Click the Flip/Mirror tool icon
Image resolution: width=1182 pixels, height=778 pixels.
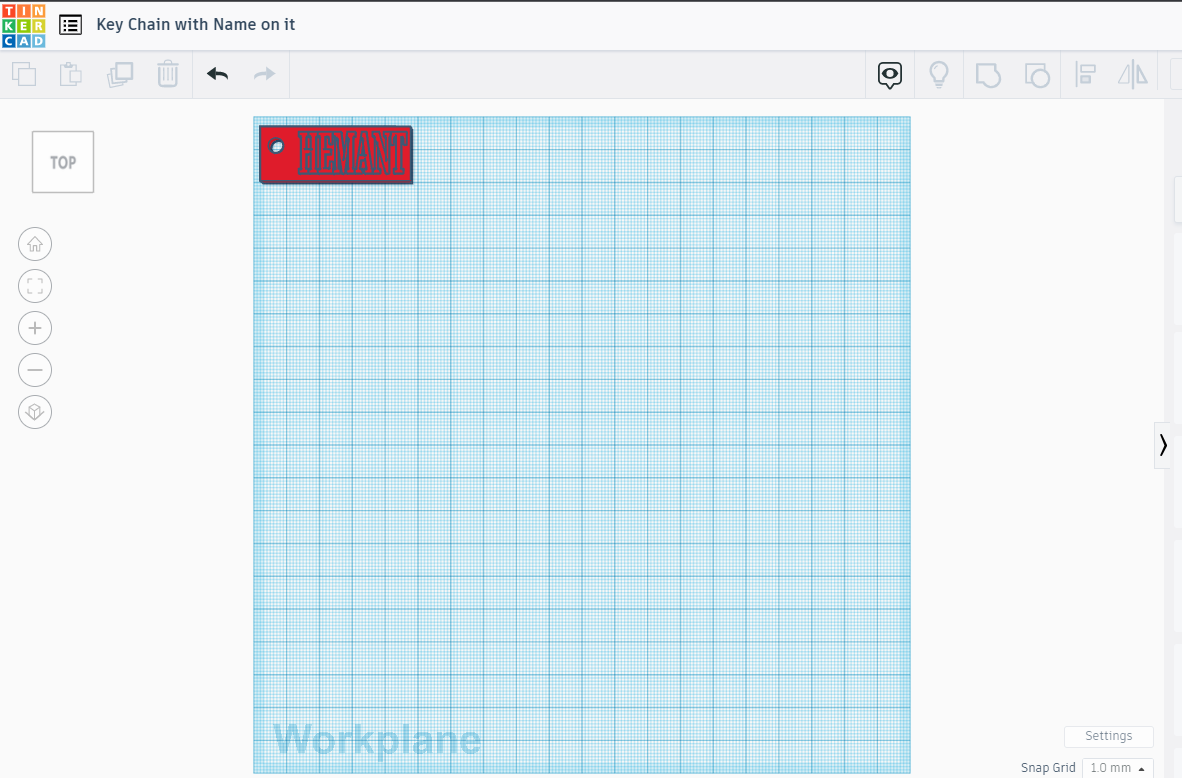click(x=1133, y=74)
